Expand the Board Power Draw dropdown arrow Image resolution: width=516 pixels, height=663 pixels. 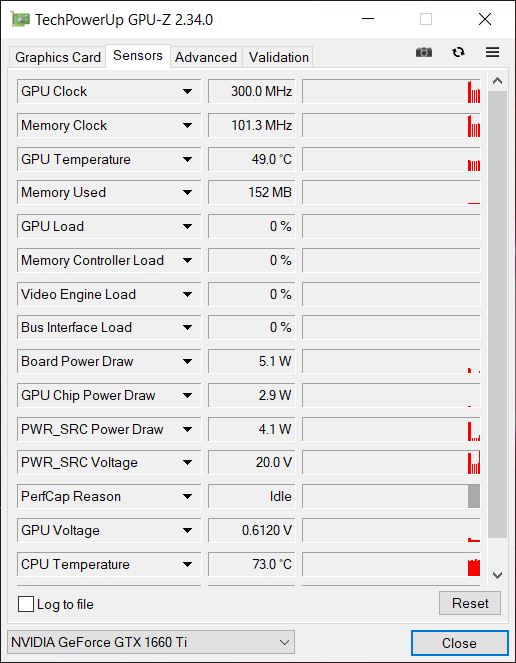click(187, 362)
